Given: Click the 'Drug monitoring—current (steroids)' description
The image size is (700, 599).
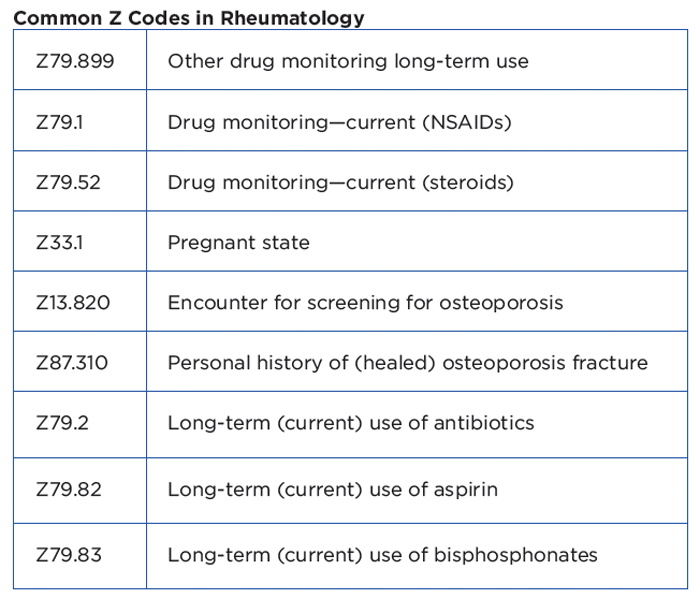Looking at the screenshot, I should (340, 182).
